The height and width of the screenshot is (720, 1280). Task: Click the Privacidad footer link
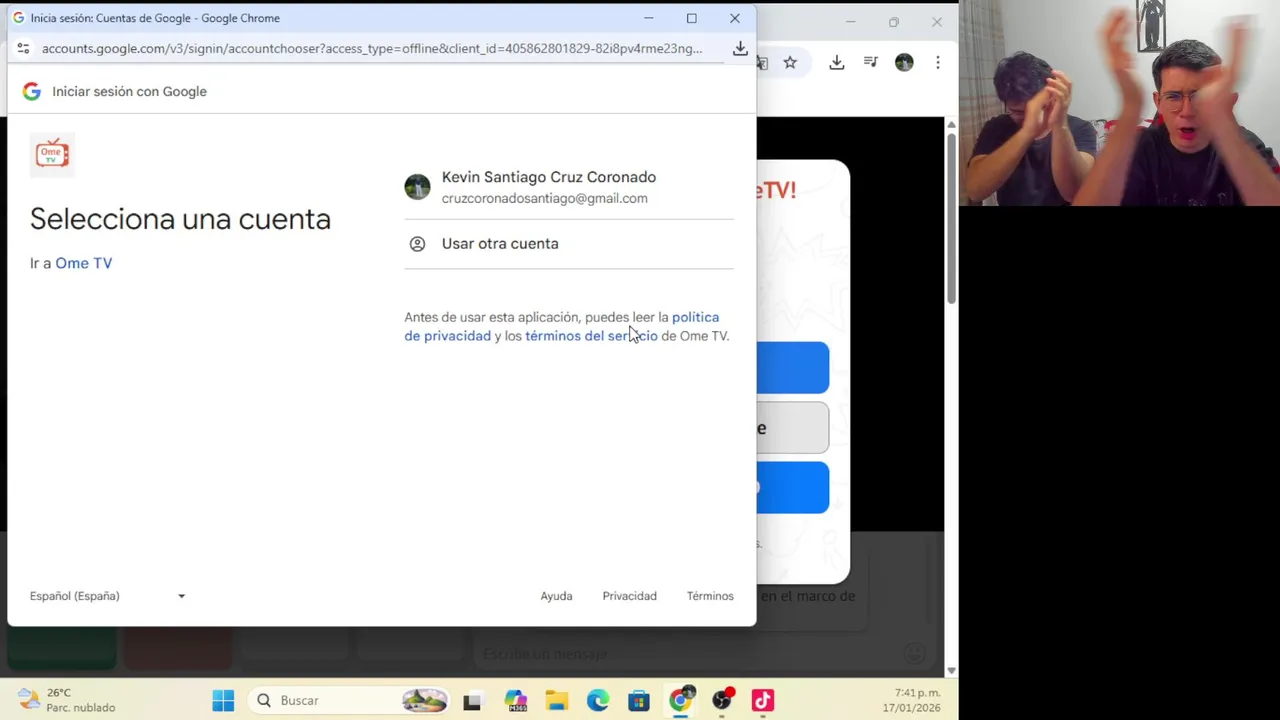[629, 596]
